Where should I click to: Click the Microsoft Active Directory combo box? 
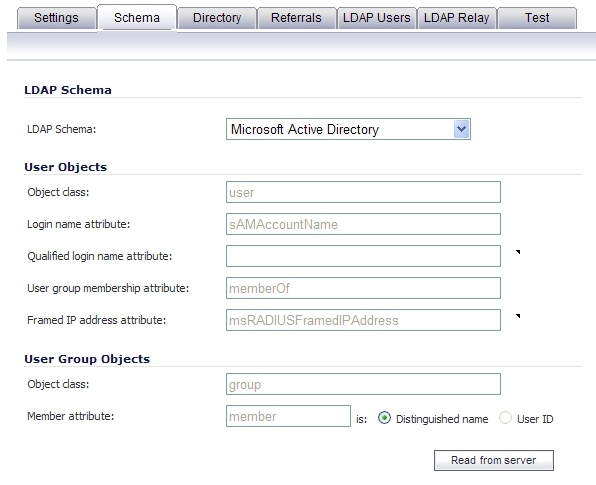[x=348, y=129]
